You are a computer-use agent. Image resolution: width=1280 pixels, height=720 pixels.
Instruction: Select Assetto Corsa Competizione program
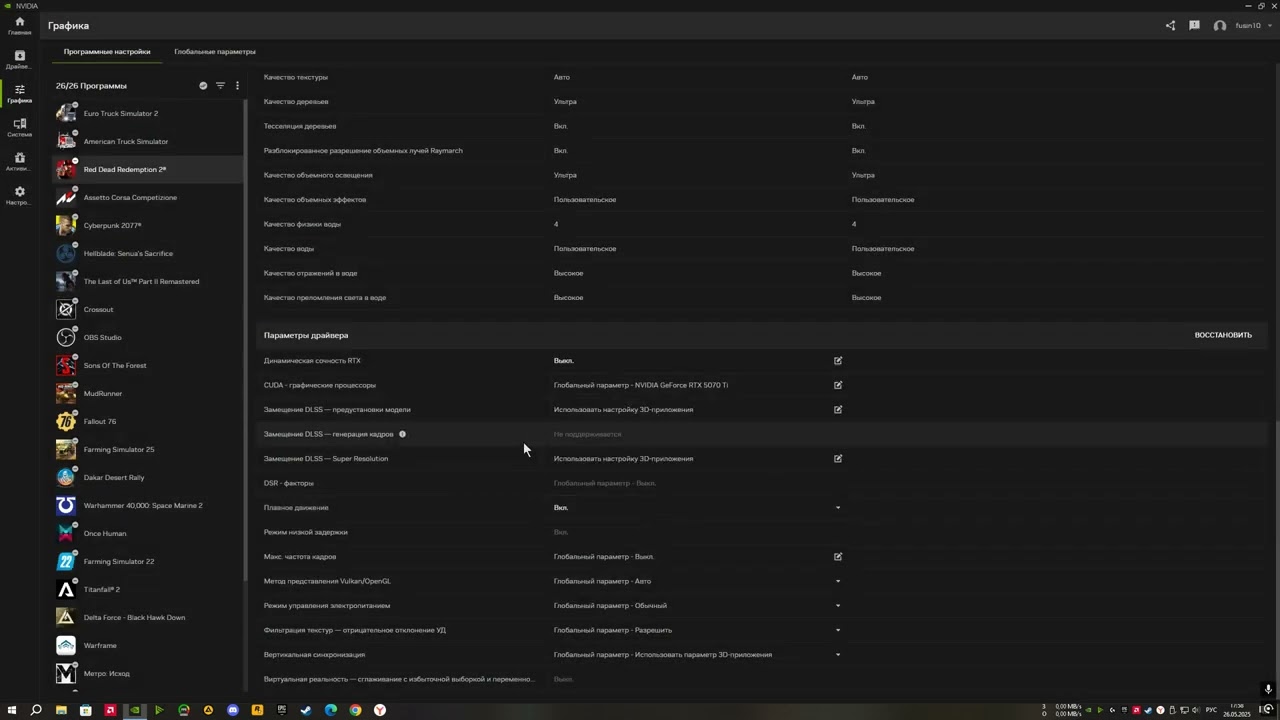click(148, 198)
